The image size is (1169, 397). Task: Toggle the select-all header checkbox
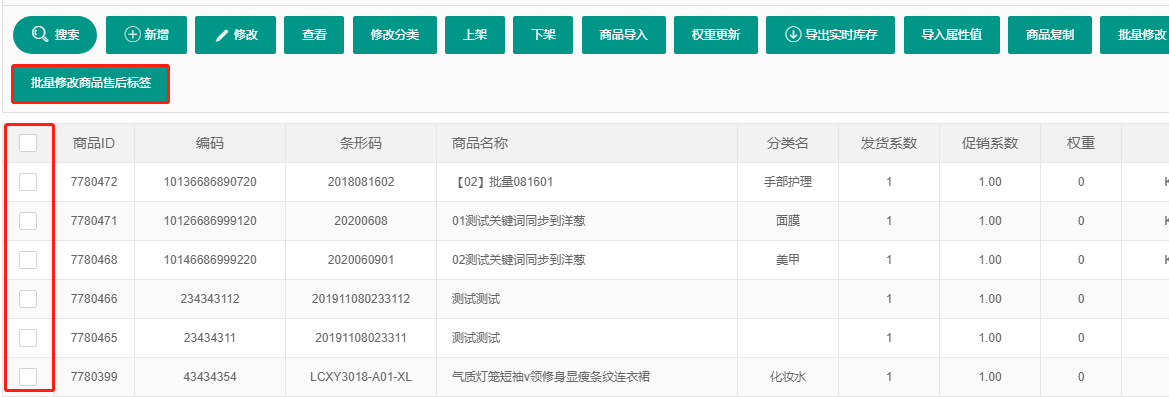click(x=28, y=143)
